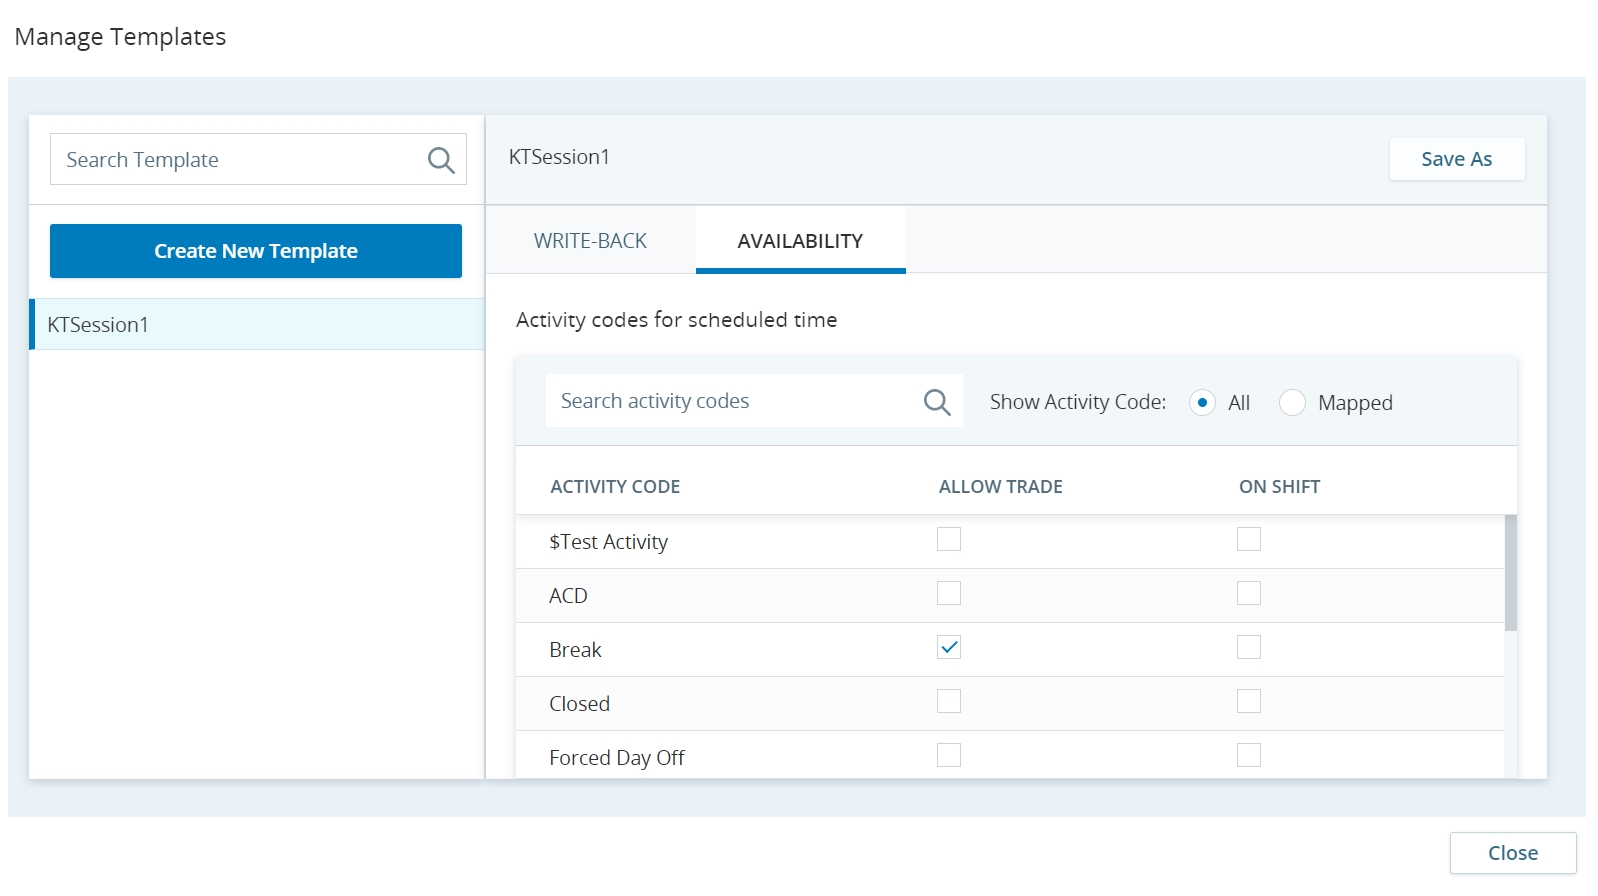Enable Allow Trade for $Test Activity
The width and height of the screenshot is (1598, 896).
tap(949, 540)
